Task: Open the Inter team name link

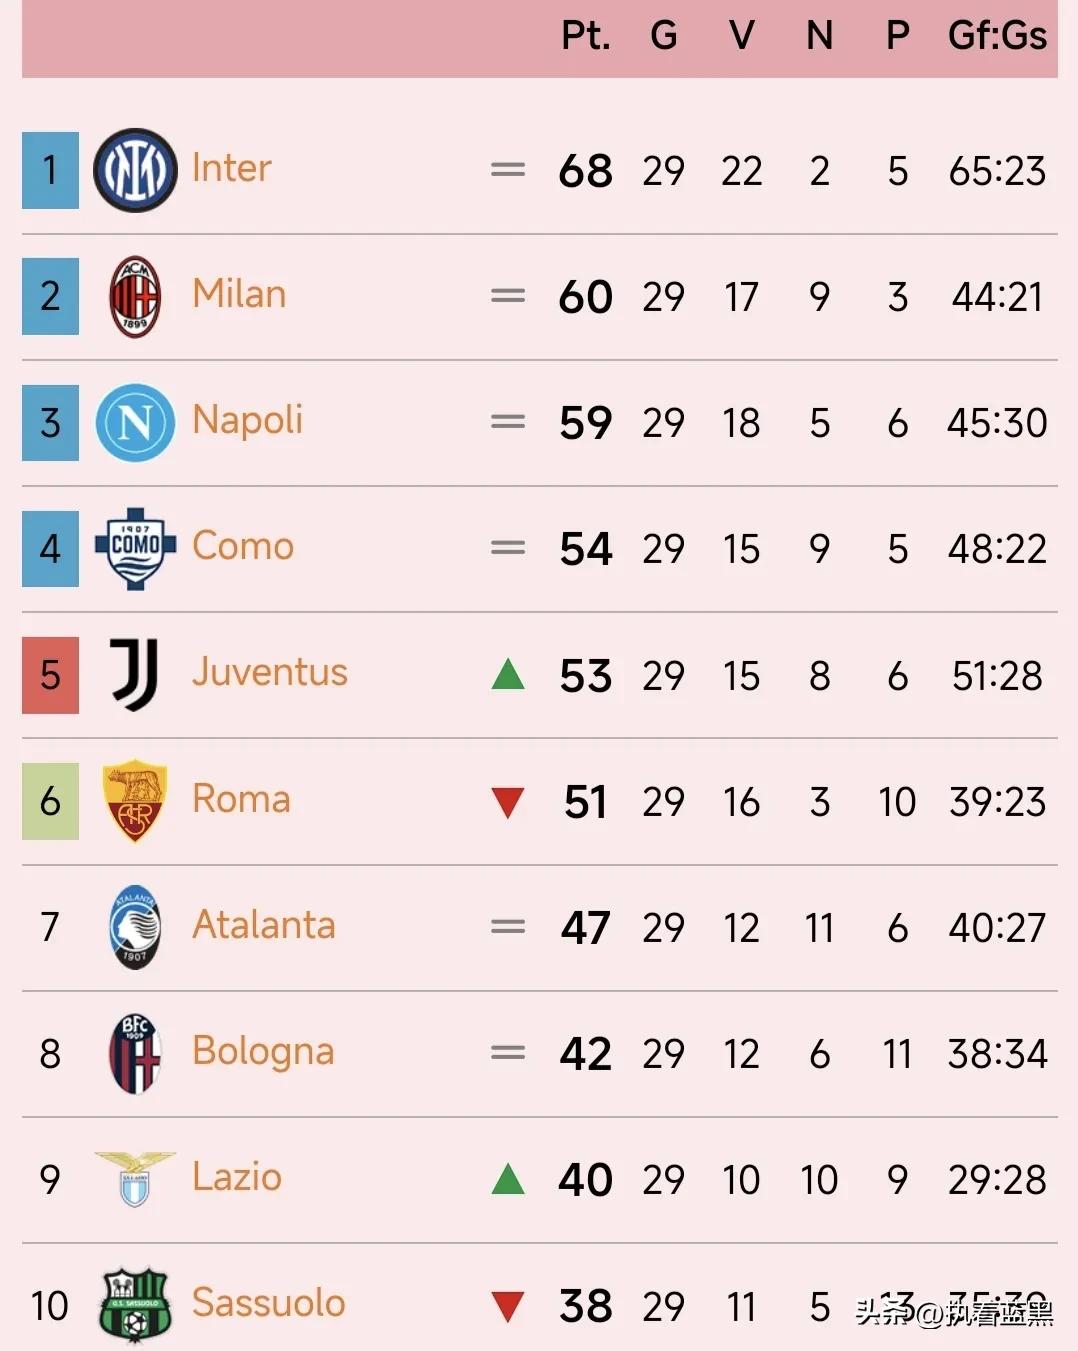Action: click(x=231, y=168)
